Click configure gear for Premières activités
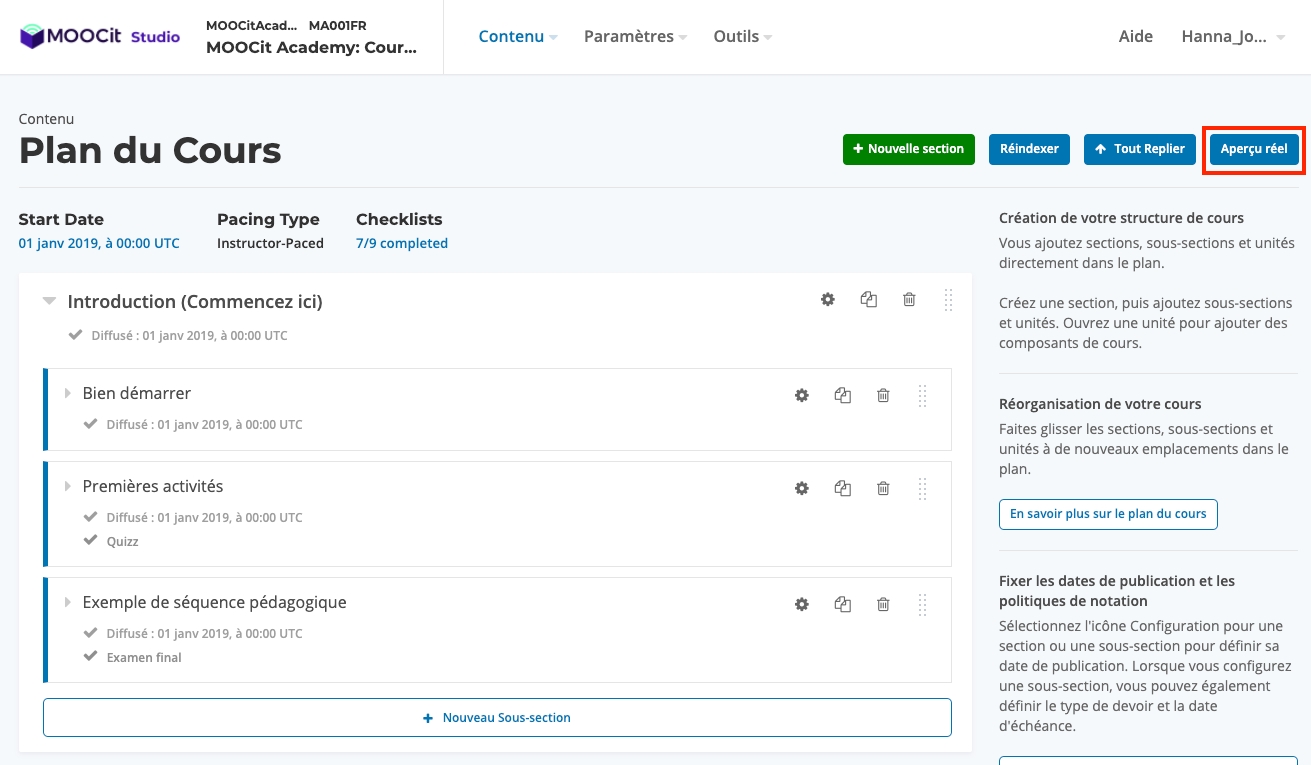Image resolution: width=1311 pixels, height=765 pixels. point(801,488)
